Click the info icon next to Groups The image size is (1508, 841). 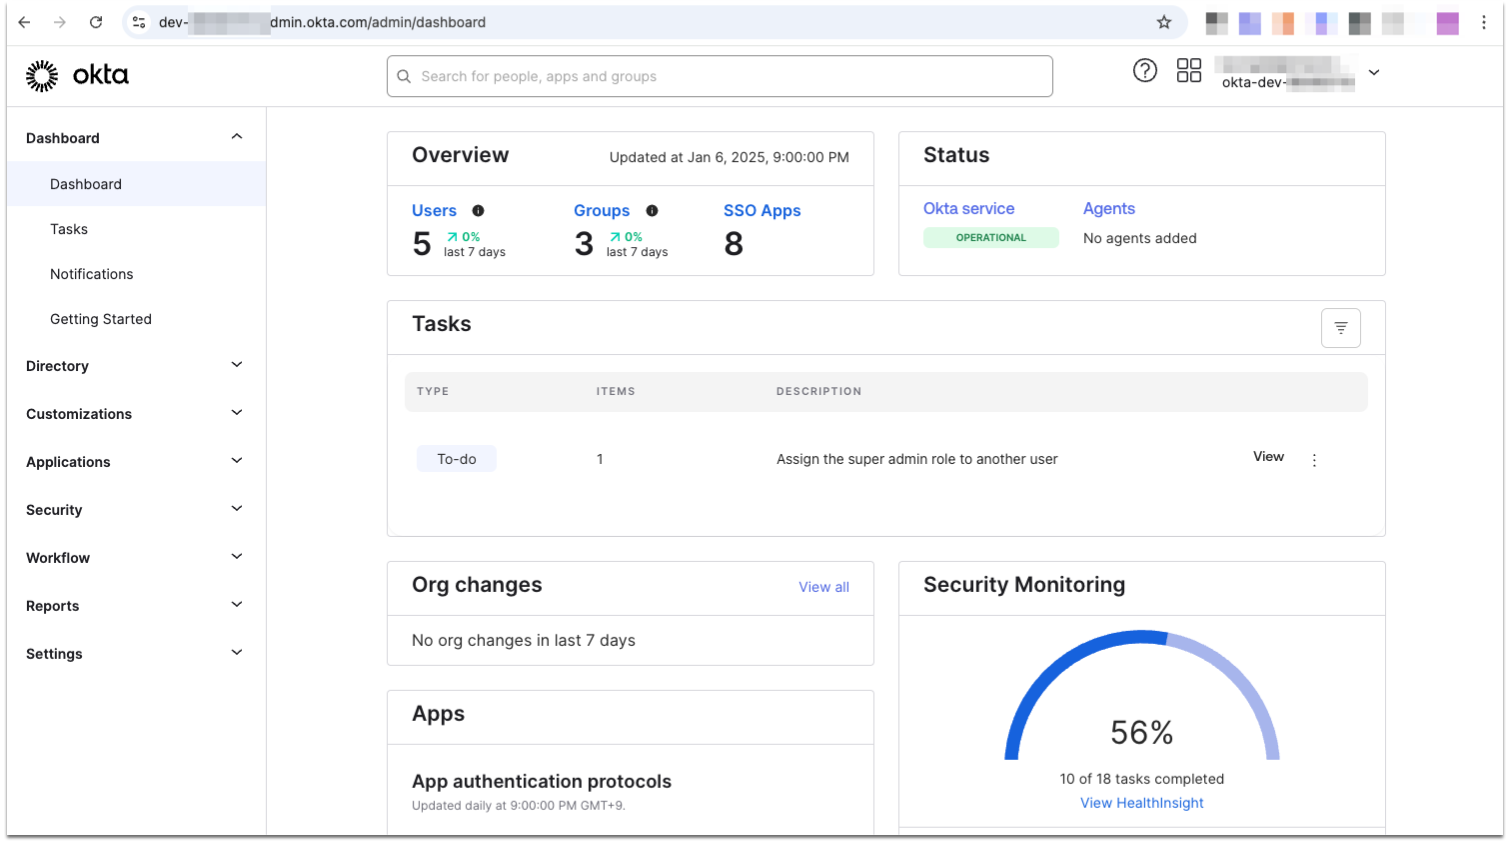pyautogui.click(x=651, y=211)
